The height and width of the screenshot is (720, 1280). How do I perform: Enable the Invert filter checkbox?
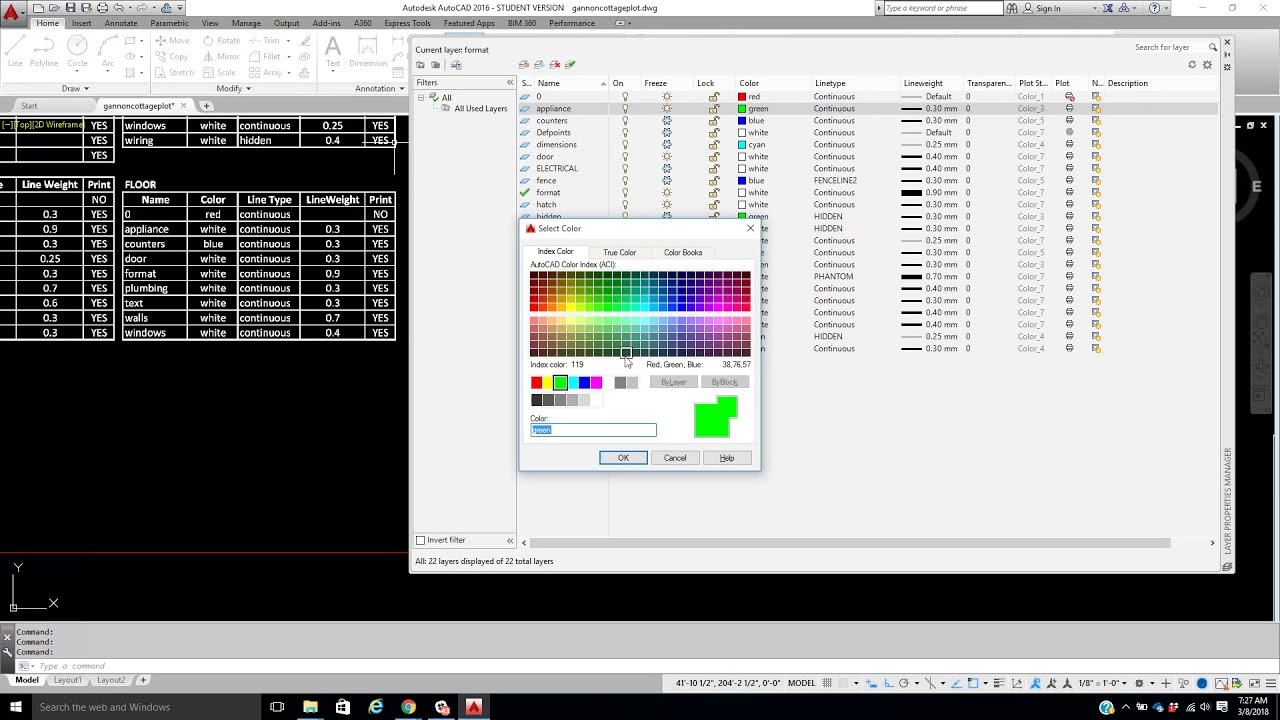(421, 540)
